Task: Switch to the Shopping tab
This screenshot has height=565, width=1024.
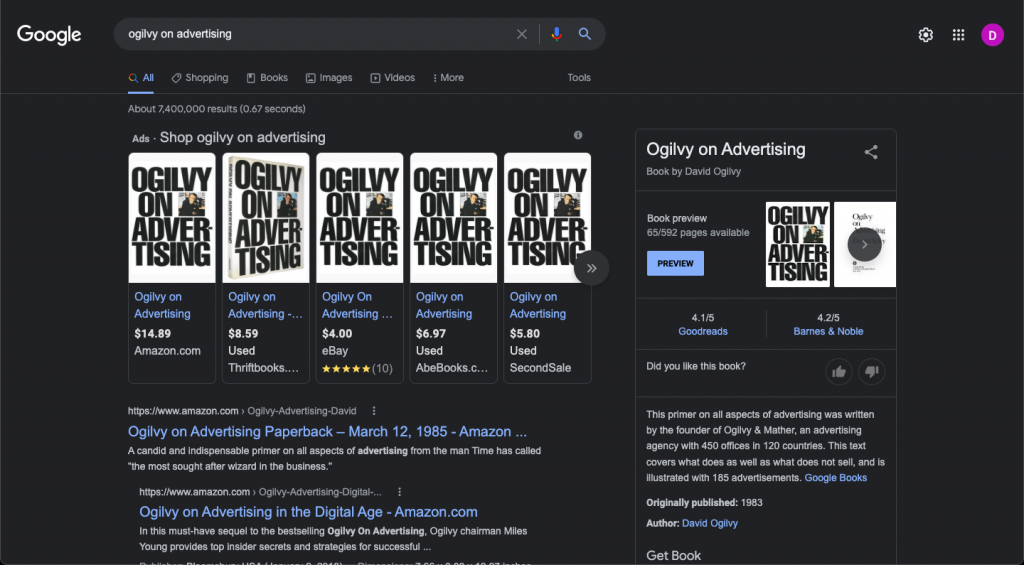Action: tap(200, 78)
